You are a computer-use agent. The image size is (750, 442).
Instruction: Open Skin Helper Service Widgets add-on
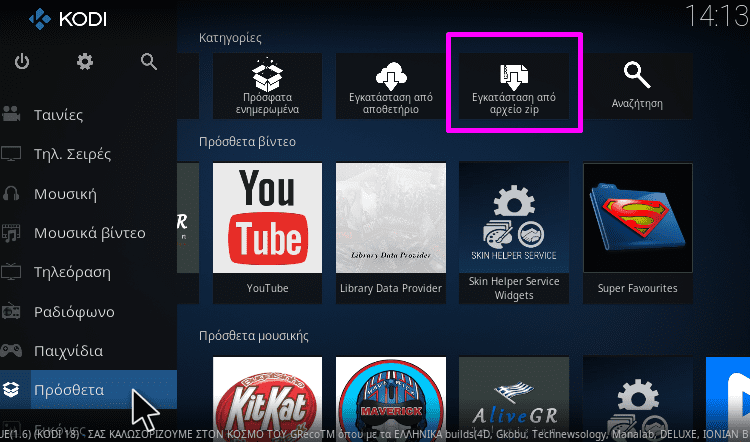(514, 233)
